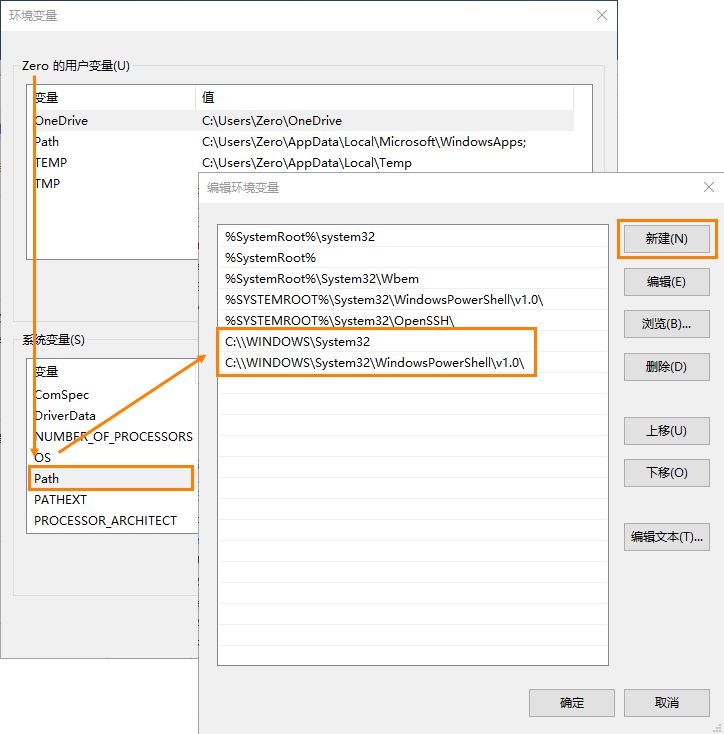Cancel with the 取消 button
This screenshot has width=724, height=734.
pyautogui.click(x=666, y=703)
